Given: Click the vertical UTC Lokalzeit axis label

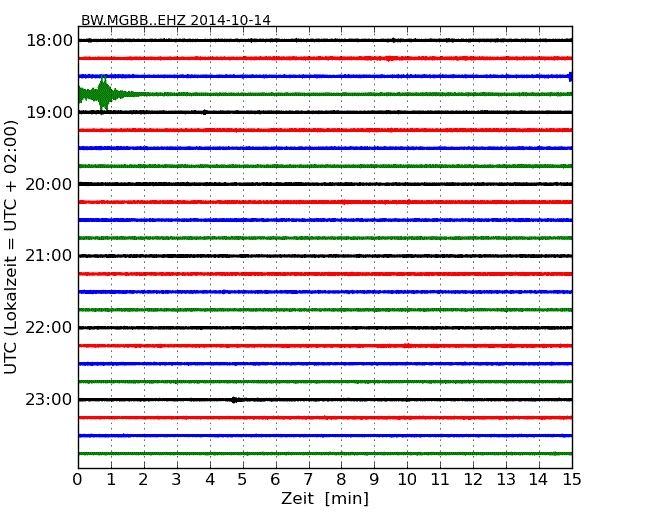Looking at the screenshot, I should pyautogui.click(x=10, y=247).
